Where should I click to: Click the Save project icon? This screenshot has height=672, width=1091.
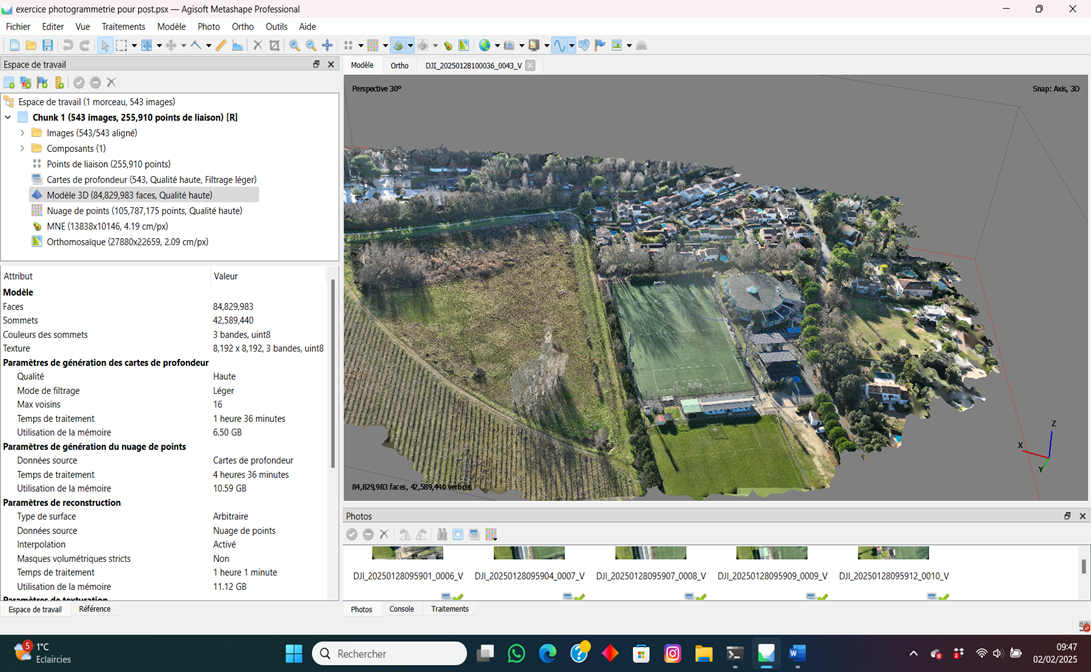pyautogui.click(x=47, y=45)
